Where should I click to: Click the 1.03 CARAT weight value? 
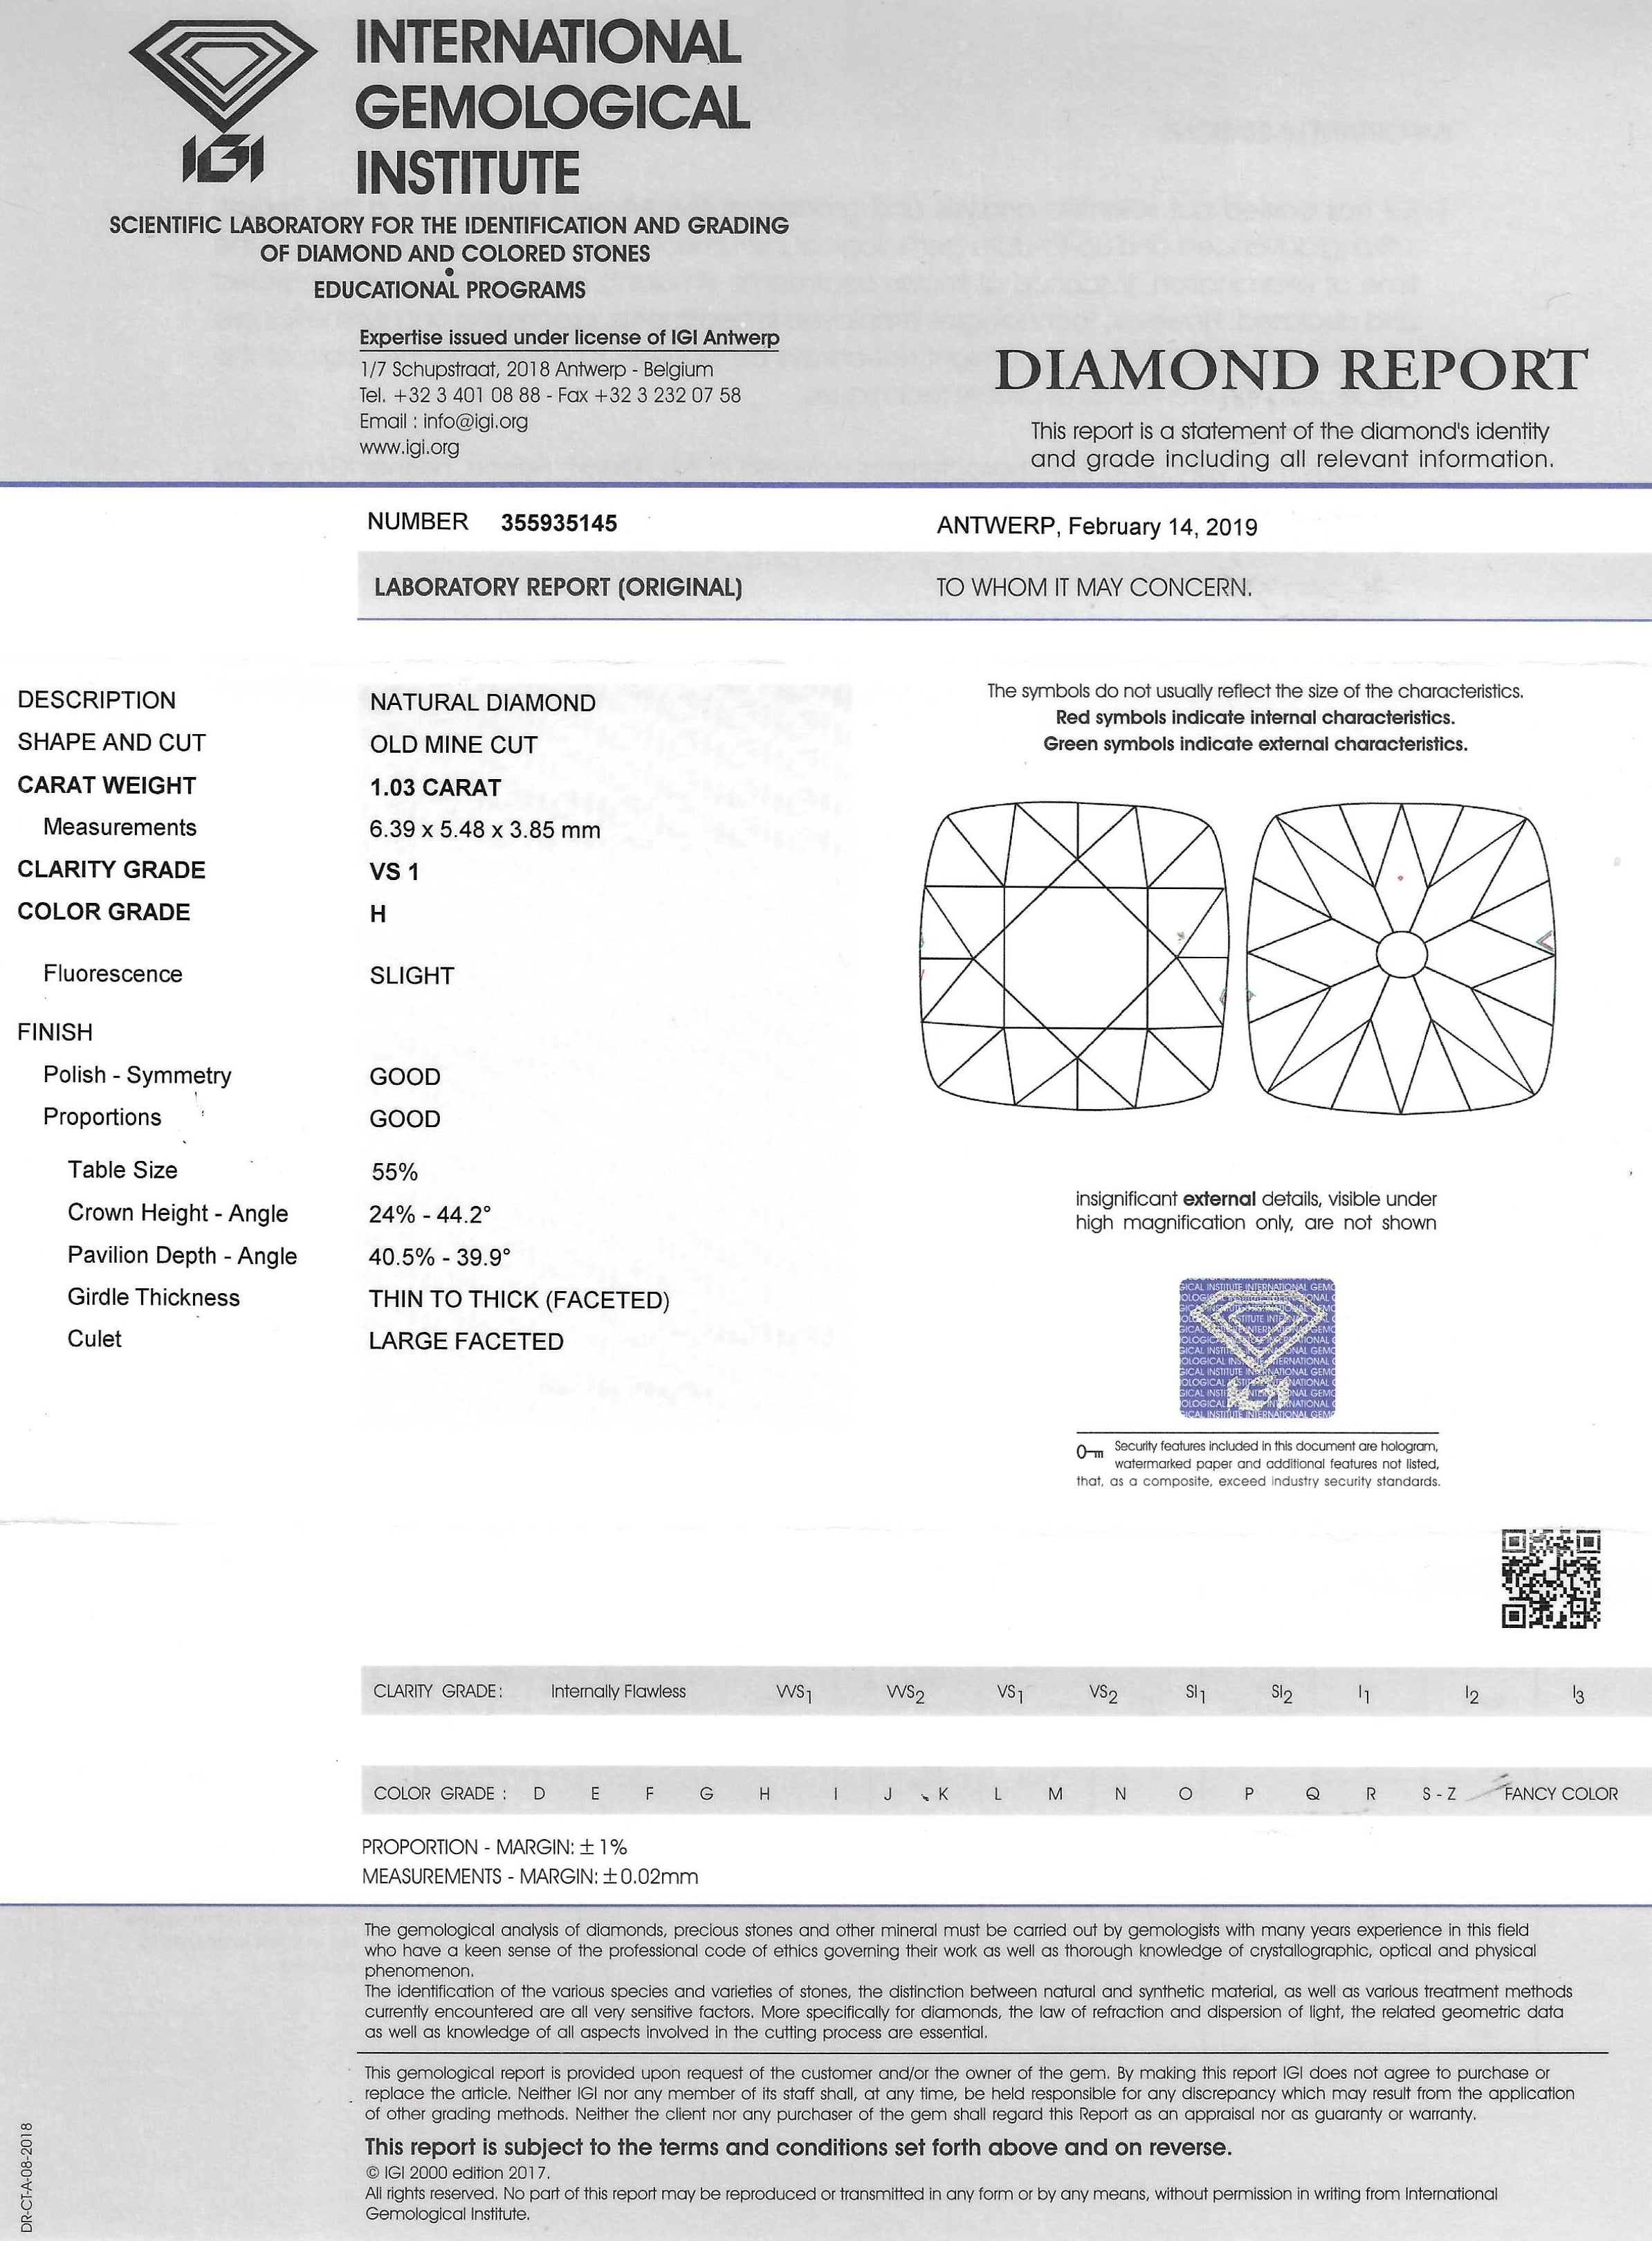[435, 787]
